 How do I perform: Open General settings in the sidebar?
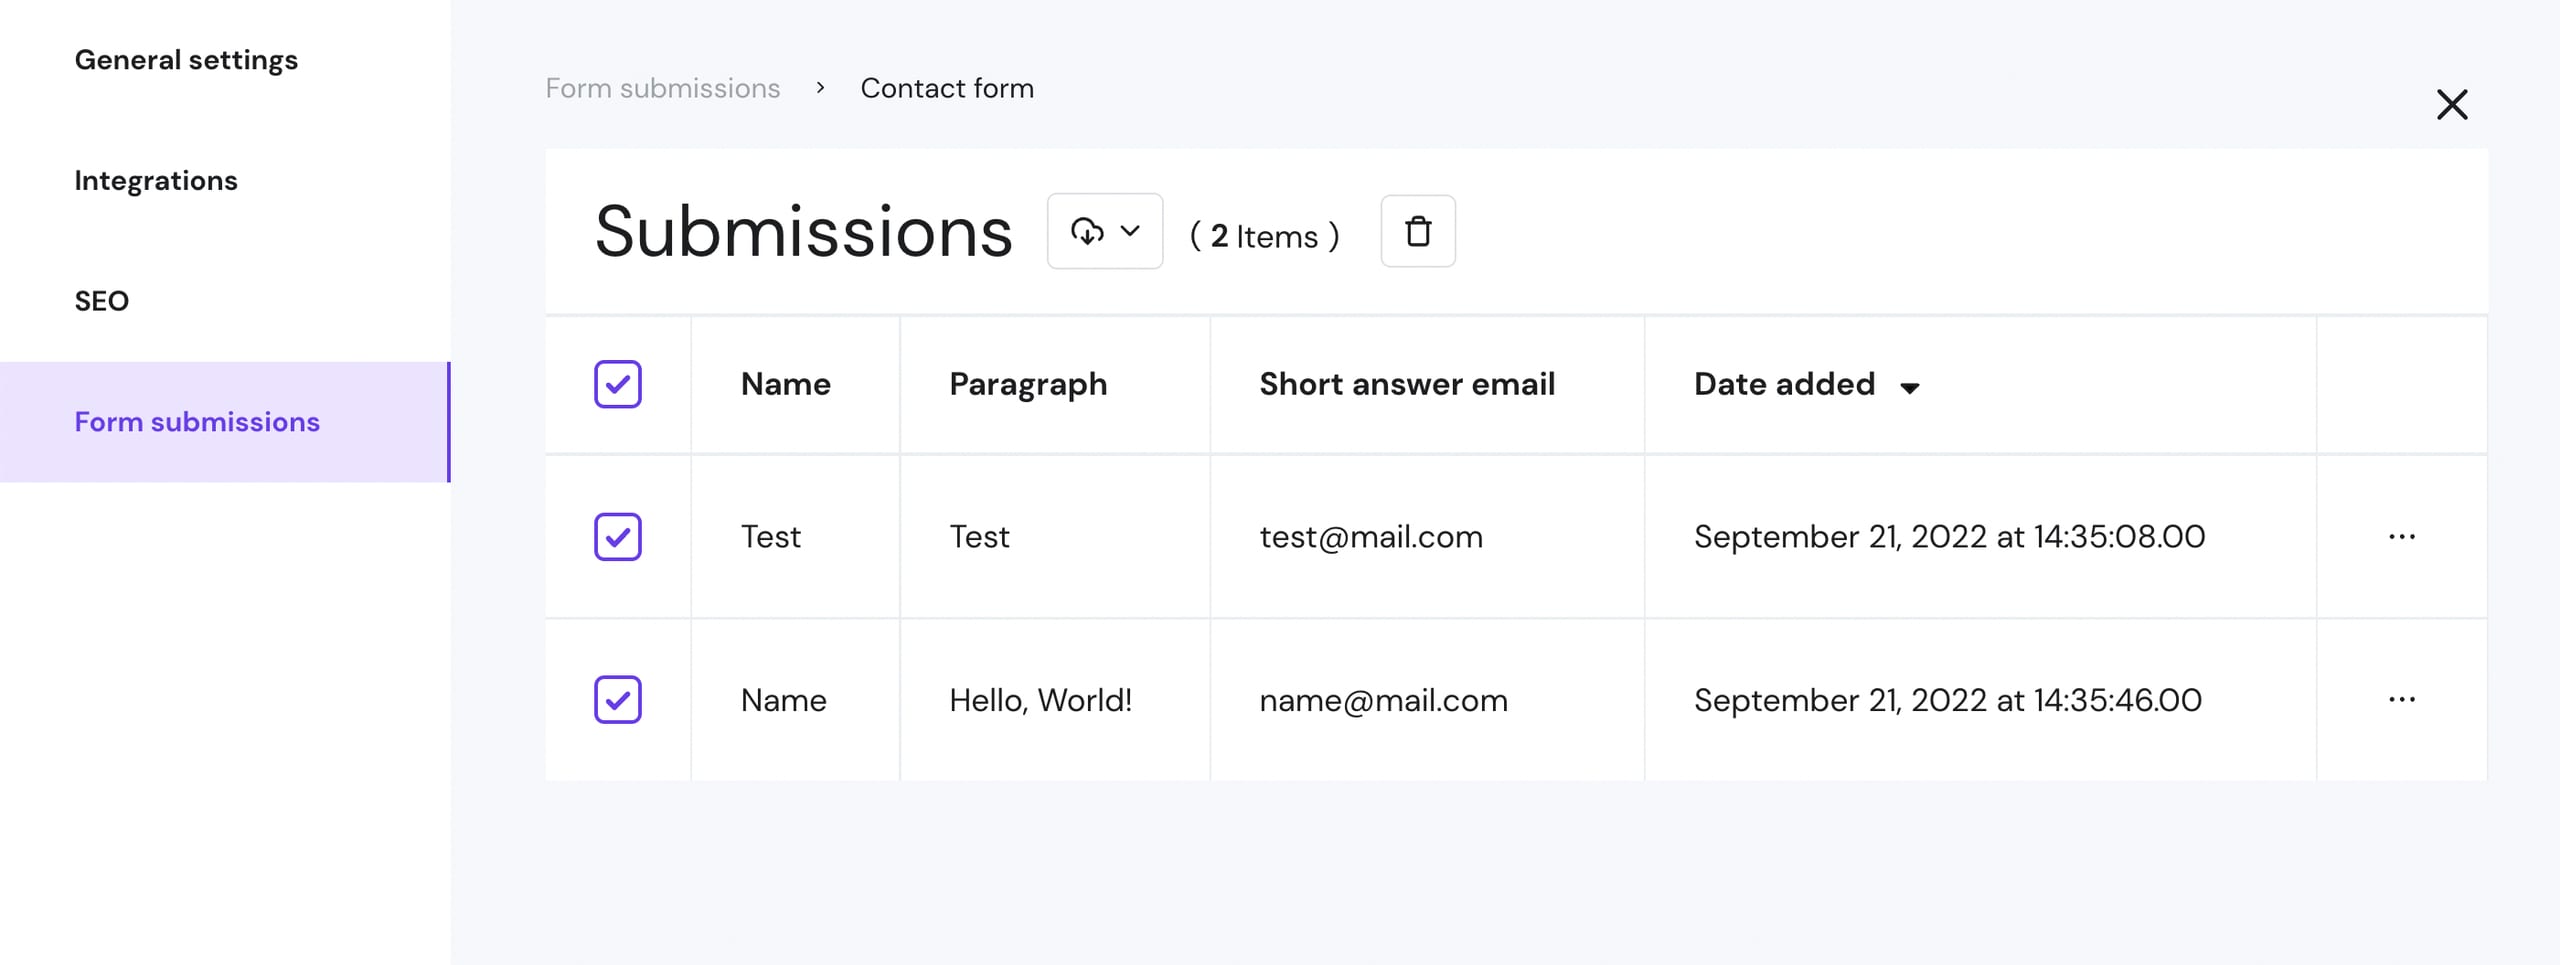[x=186, y=60]
